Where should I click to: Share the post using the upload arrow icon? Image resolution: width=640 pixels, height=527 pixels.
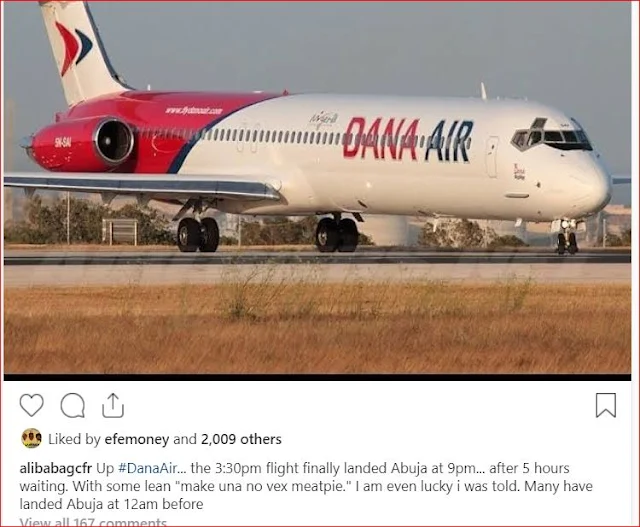113,405
